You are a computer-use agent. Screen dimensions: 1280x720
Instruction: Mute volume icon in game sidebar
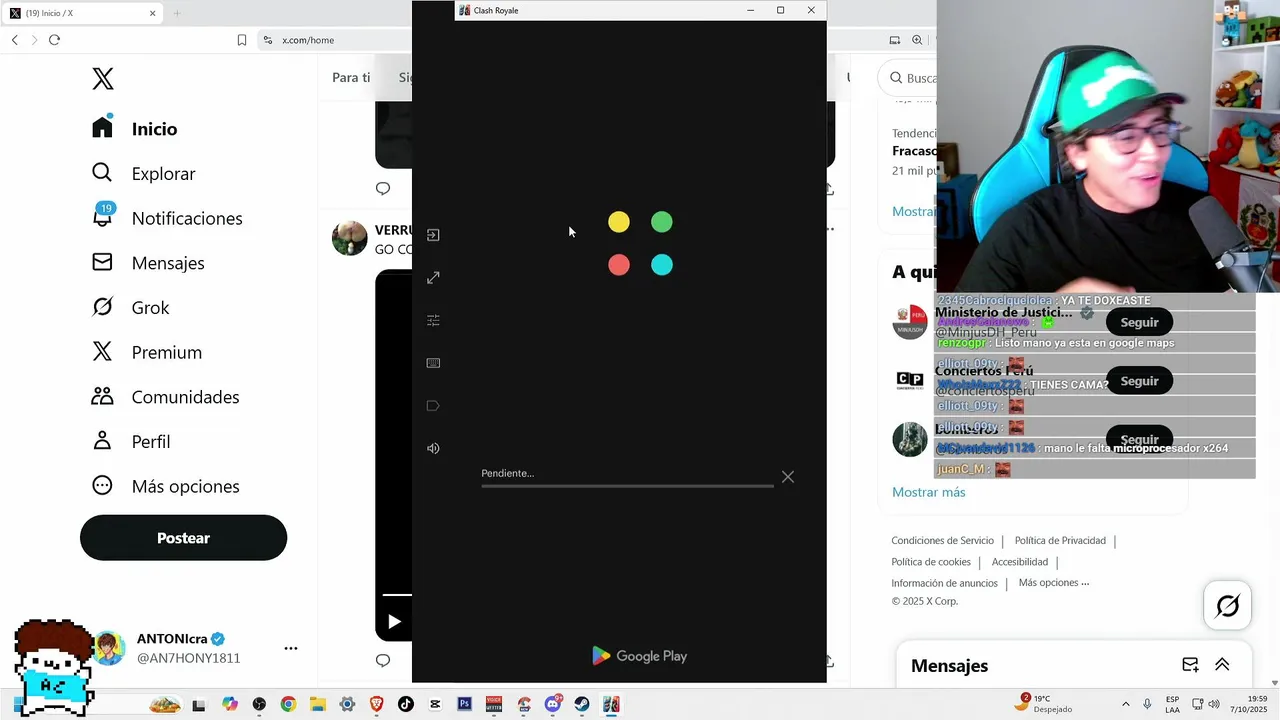point(433,448)
